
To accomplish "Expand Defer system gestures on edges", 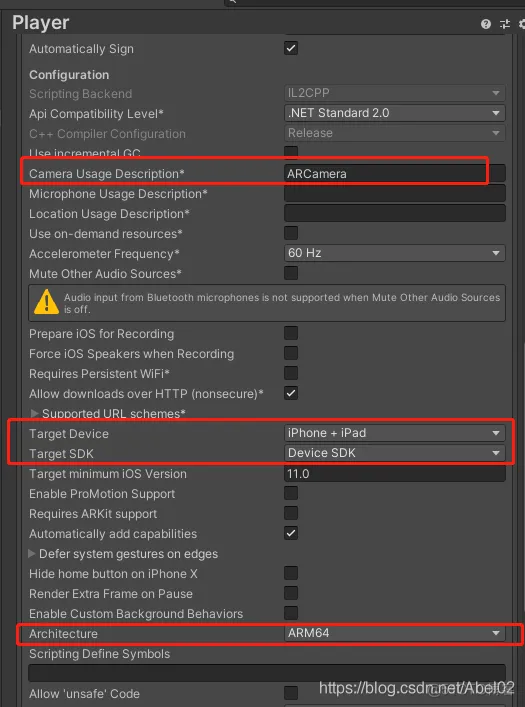I will 32,553.
